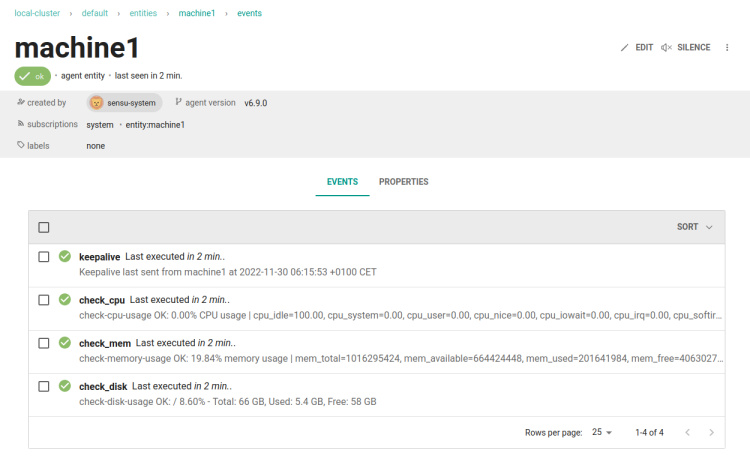Open the rows per page dropdown
Screen dimensions: 750x468
point(602,432)
